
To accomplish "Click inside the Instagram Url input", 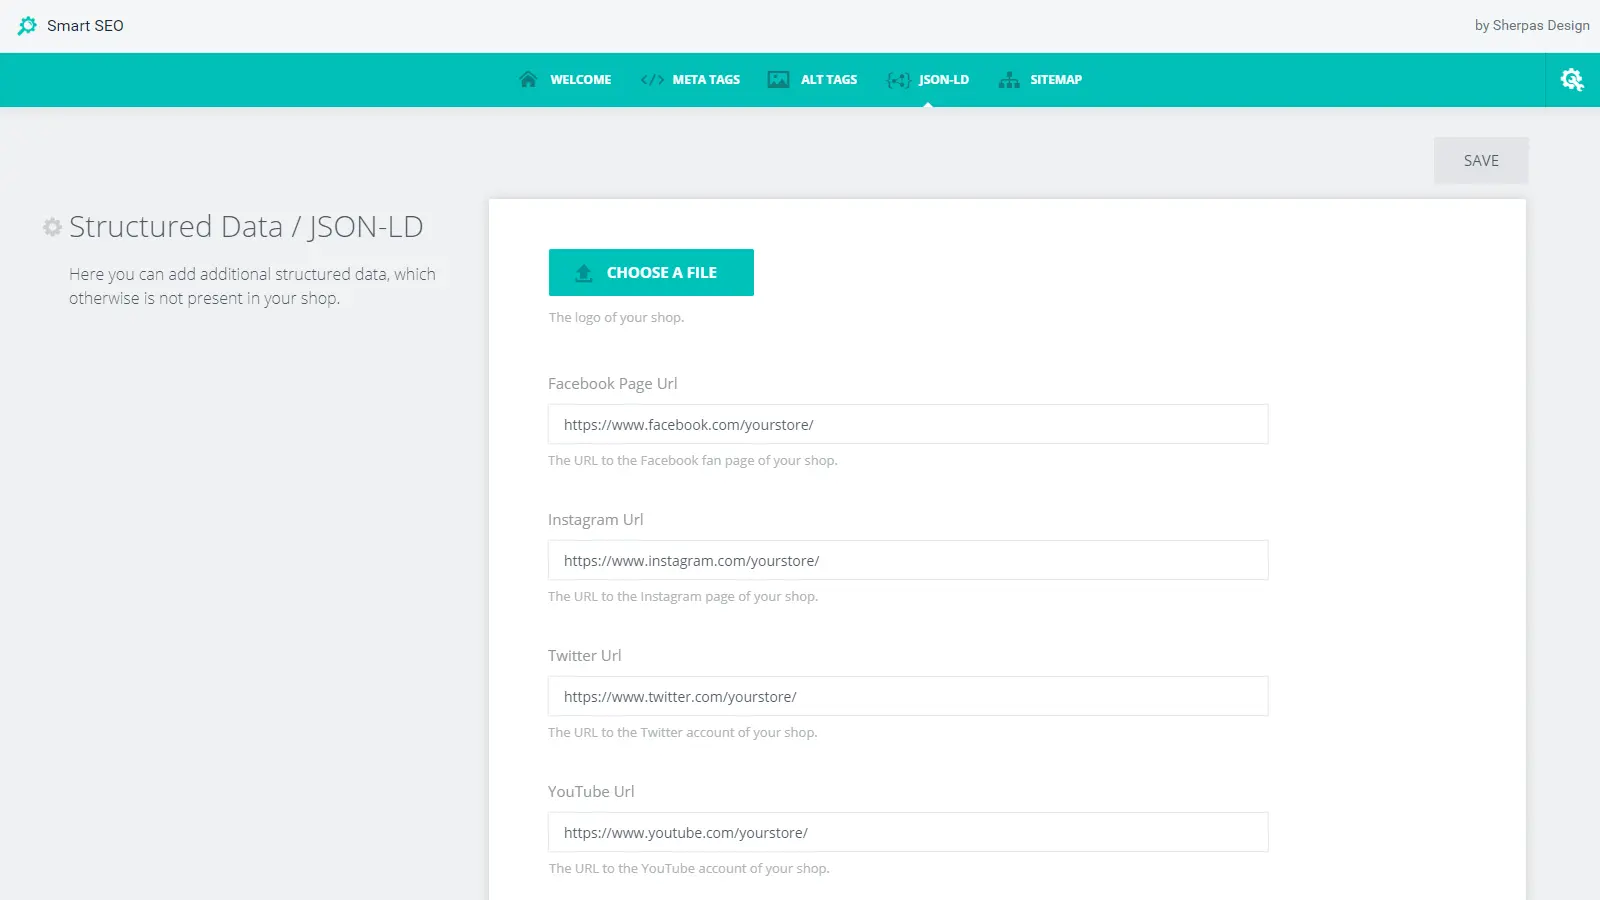I will pyautogui.click(x=906, y=560).
